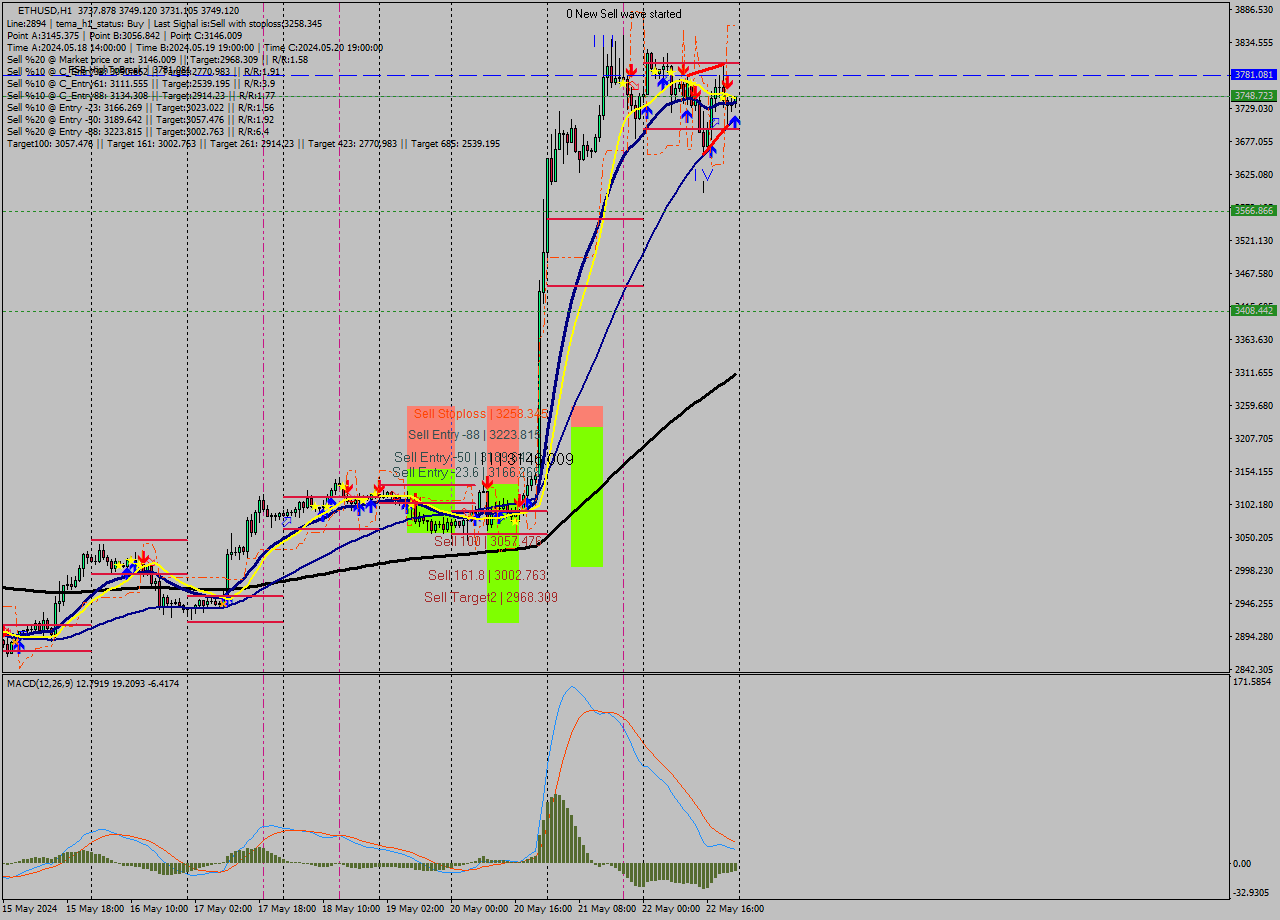Viewport: 1280px width, 920px height.
Task: Select the red sell arrow above 19 May zone
Action: [x=488, y=482]
